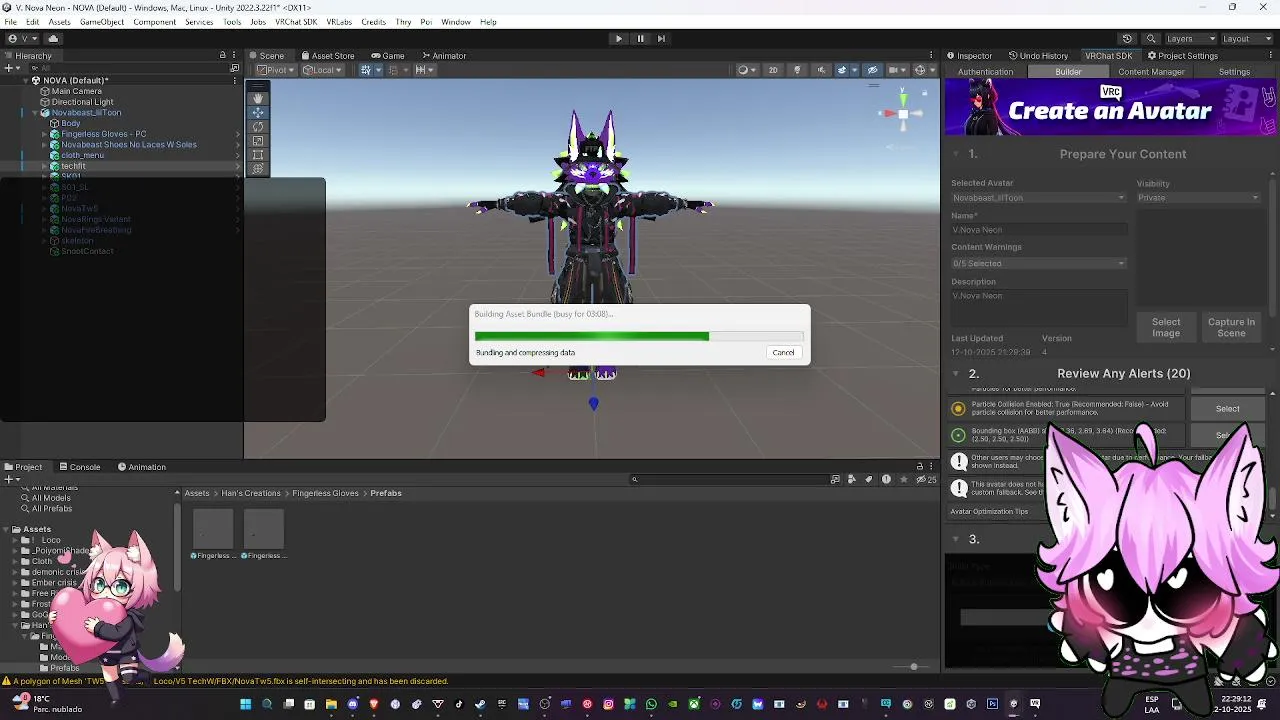The height and width of the screenshot is (720, 1280).
Task: Cancel the asset bundle build
Action: 783,352
